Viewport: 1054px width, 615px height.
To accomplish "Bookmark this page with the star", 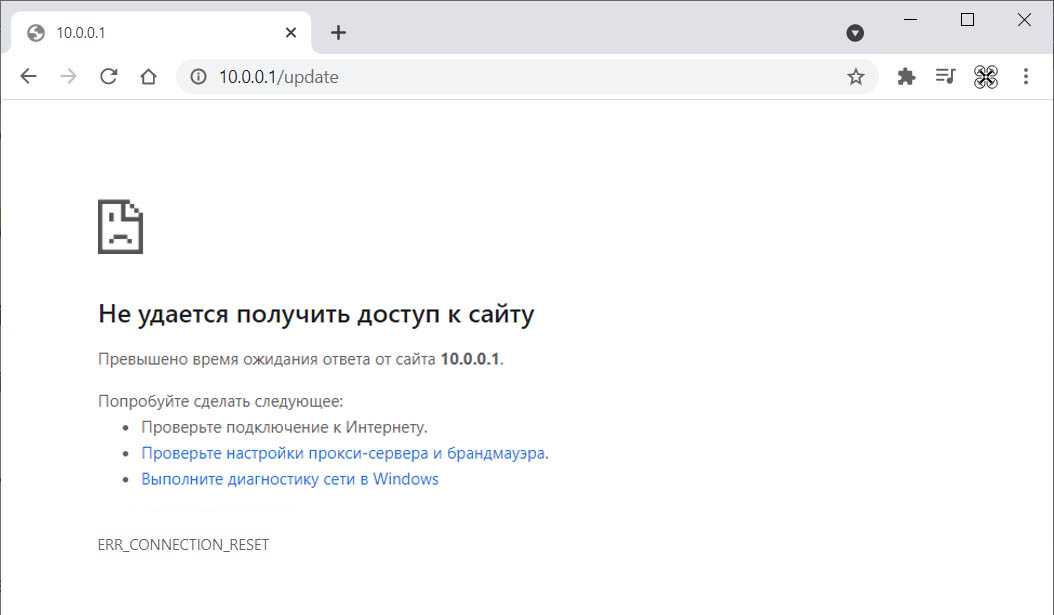I will (x=855, y=77).
